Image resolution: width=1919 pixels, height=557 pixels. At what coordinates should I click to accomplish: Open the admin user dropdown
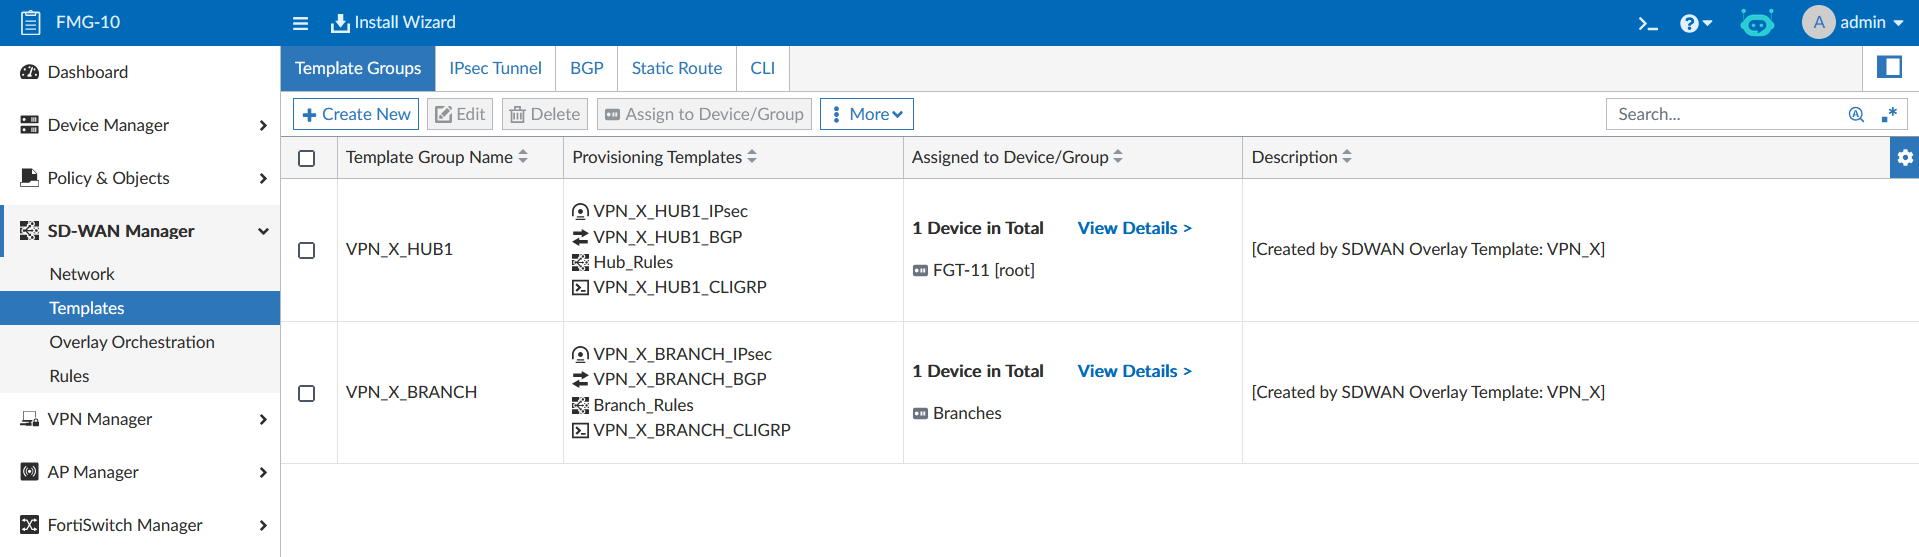coord(1853,22)
